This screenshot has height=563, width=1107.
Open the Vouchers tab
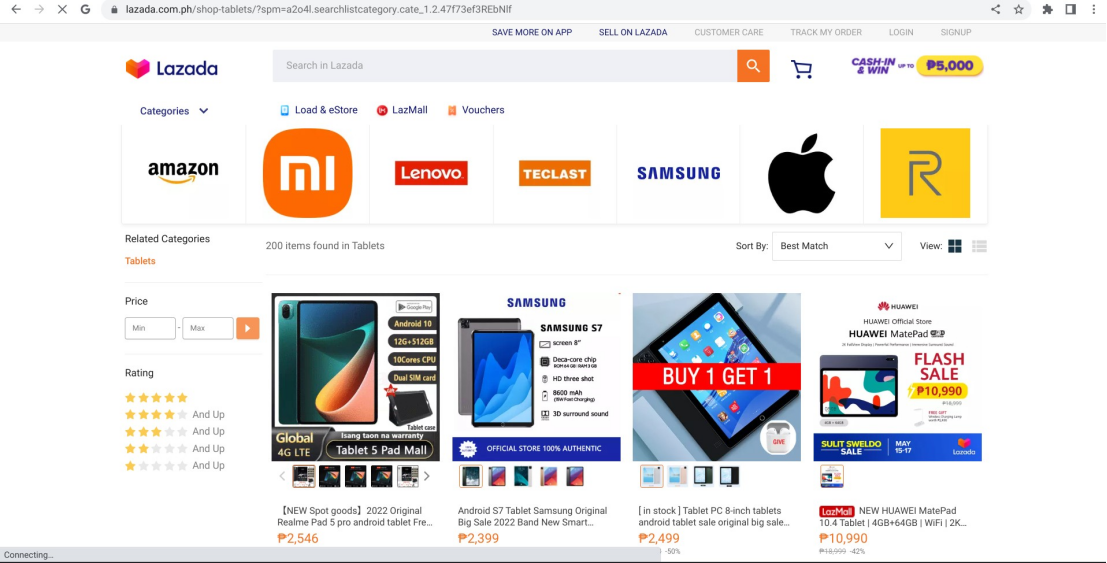point(476,110)
